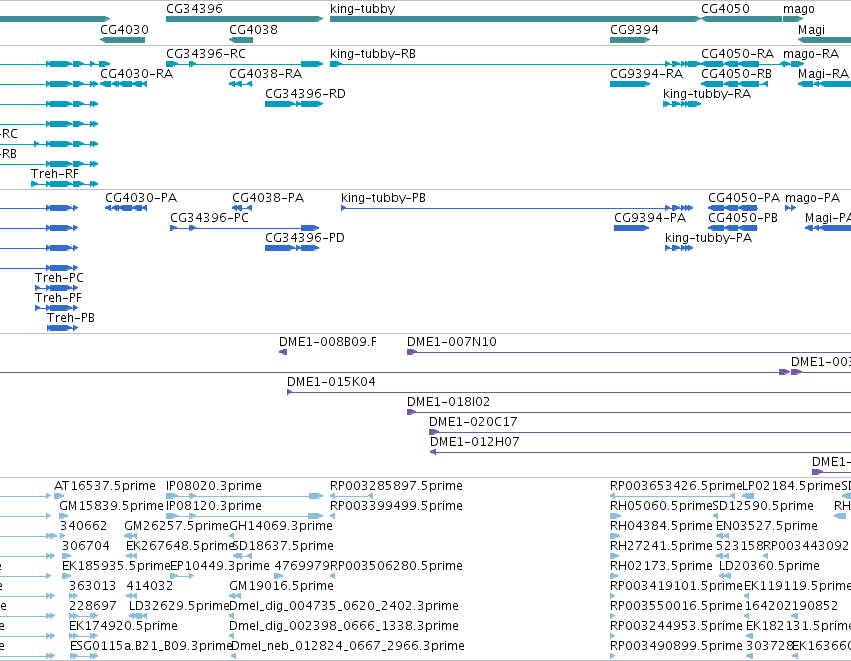
Task: Click the Treh-PC protein label
Action: [x=59, y=278]
